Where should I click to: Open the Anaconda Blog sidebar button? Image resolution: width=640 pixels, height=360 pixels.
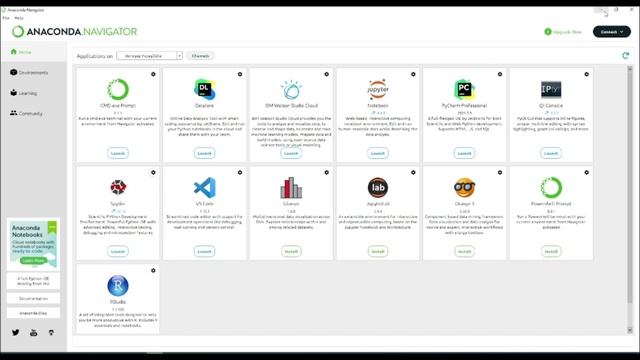coord(33,313)
